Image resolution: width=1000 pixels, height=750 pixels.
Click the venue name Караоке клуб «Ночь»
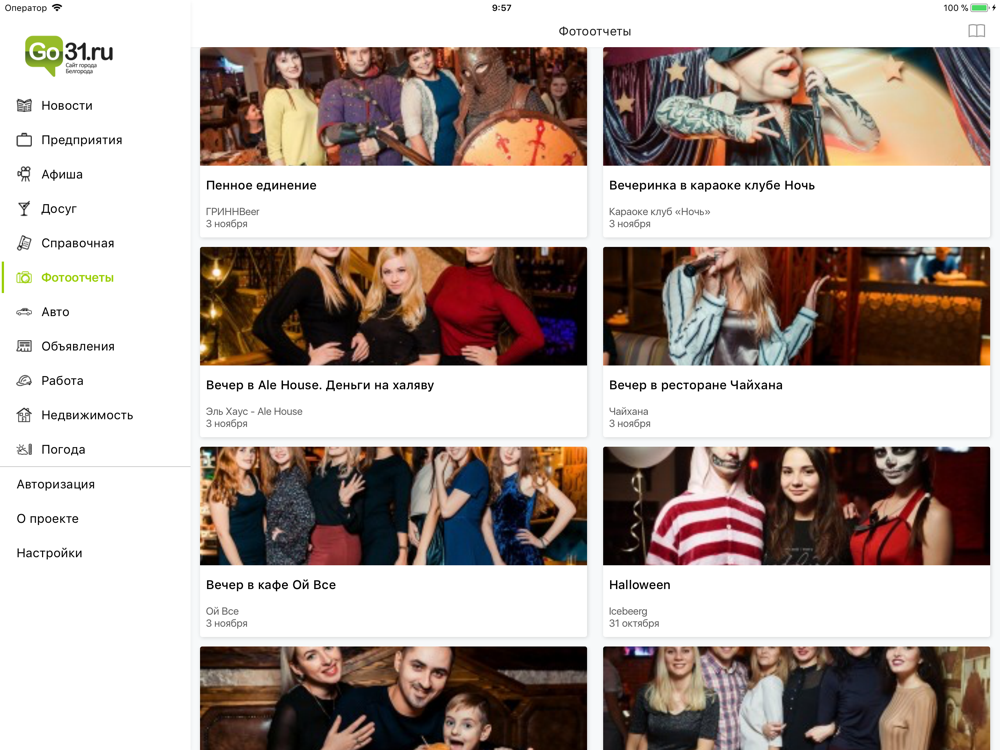659,212
